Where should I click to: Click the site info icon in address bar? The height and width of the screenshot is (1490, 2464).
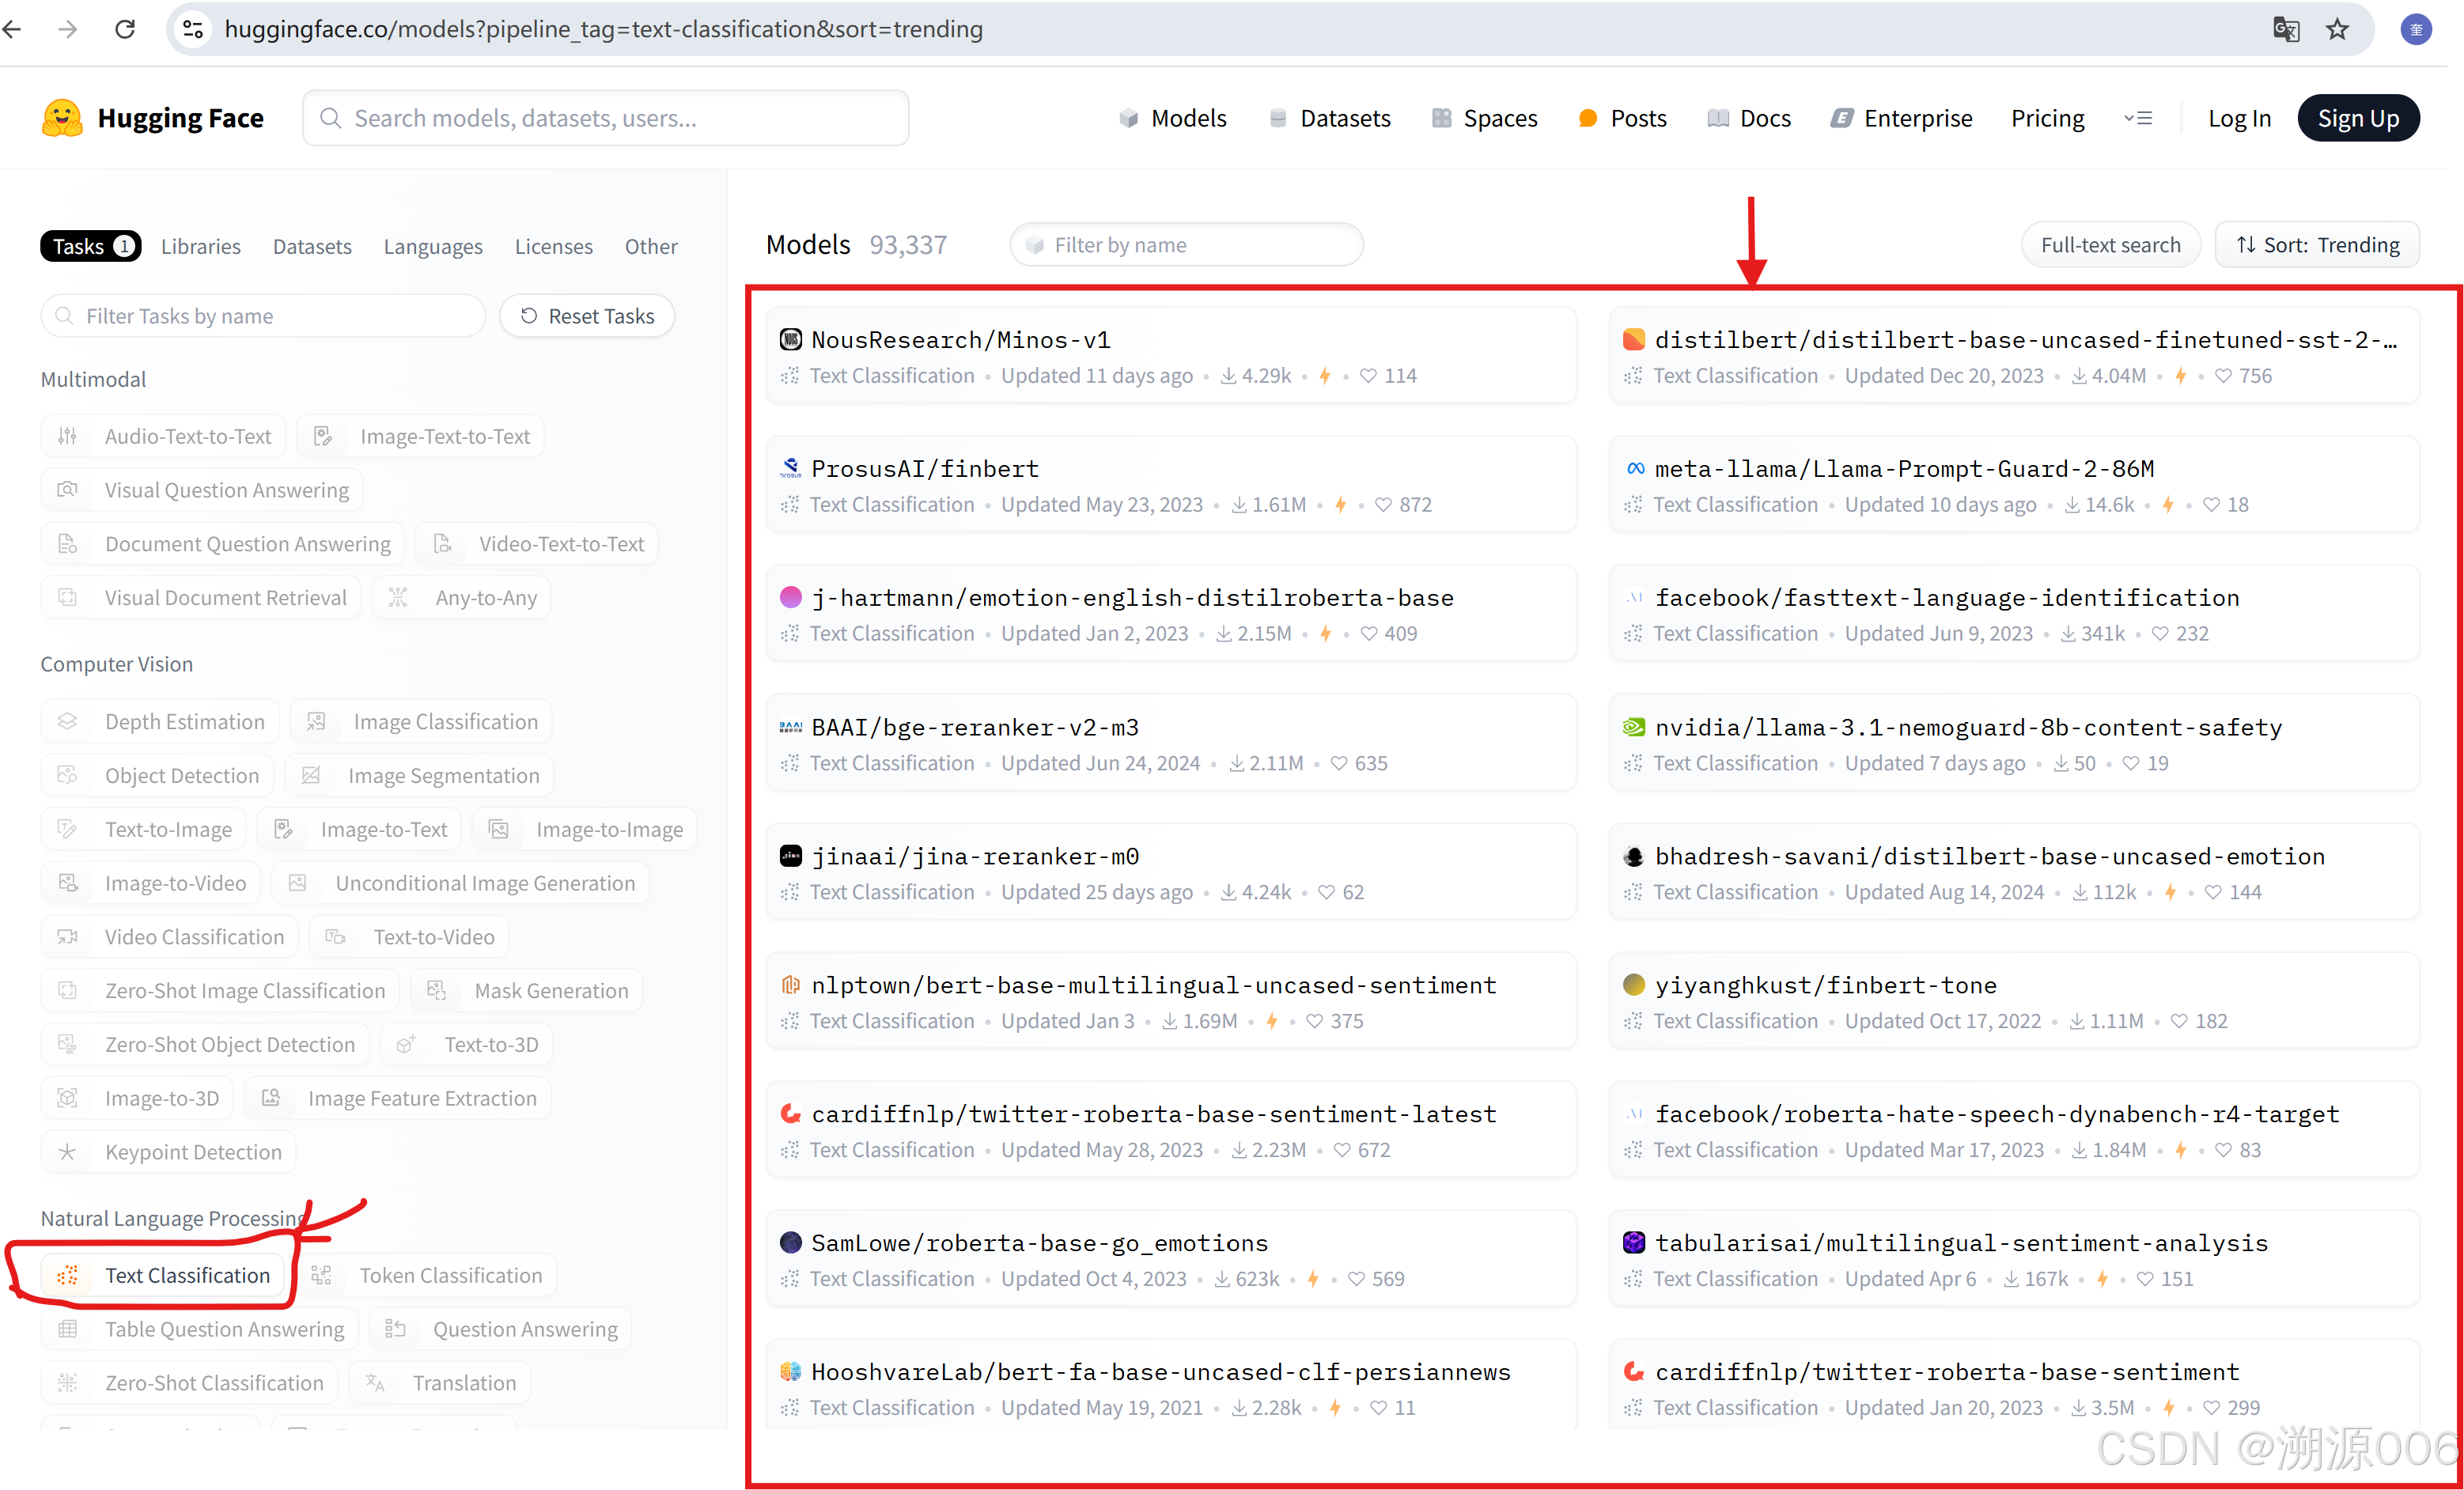(193, 29)
